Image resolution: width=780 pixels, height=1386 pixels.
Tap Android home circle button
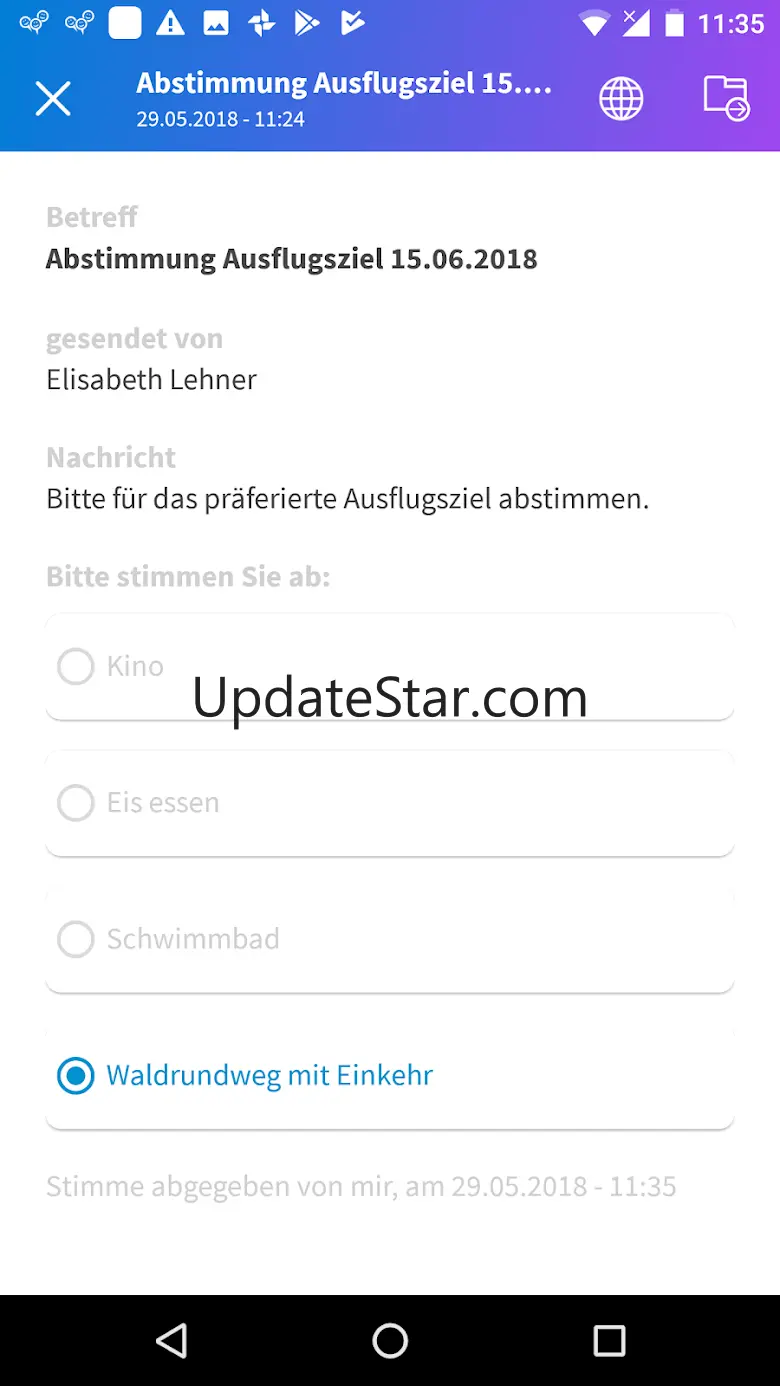[x=390, y=1340]
